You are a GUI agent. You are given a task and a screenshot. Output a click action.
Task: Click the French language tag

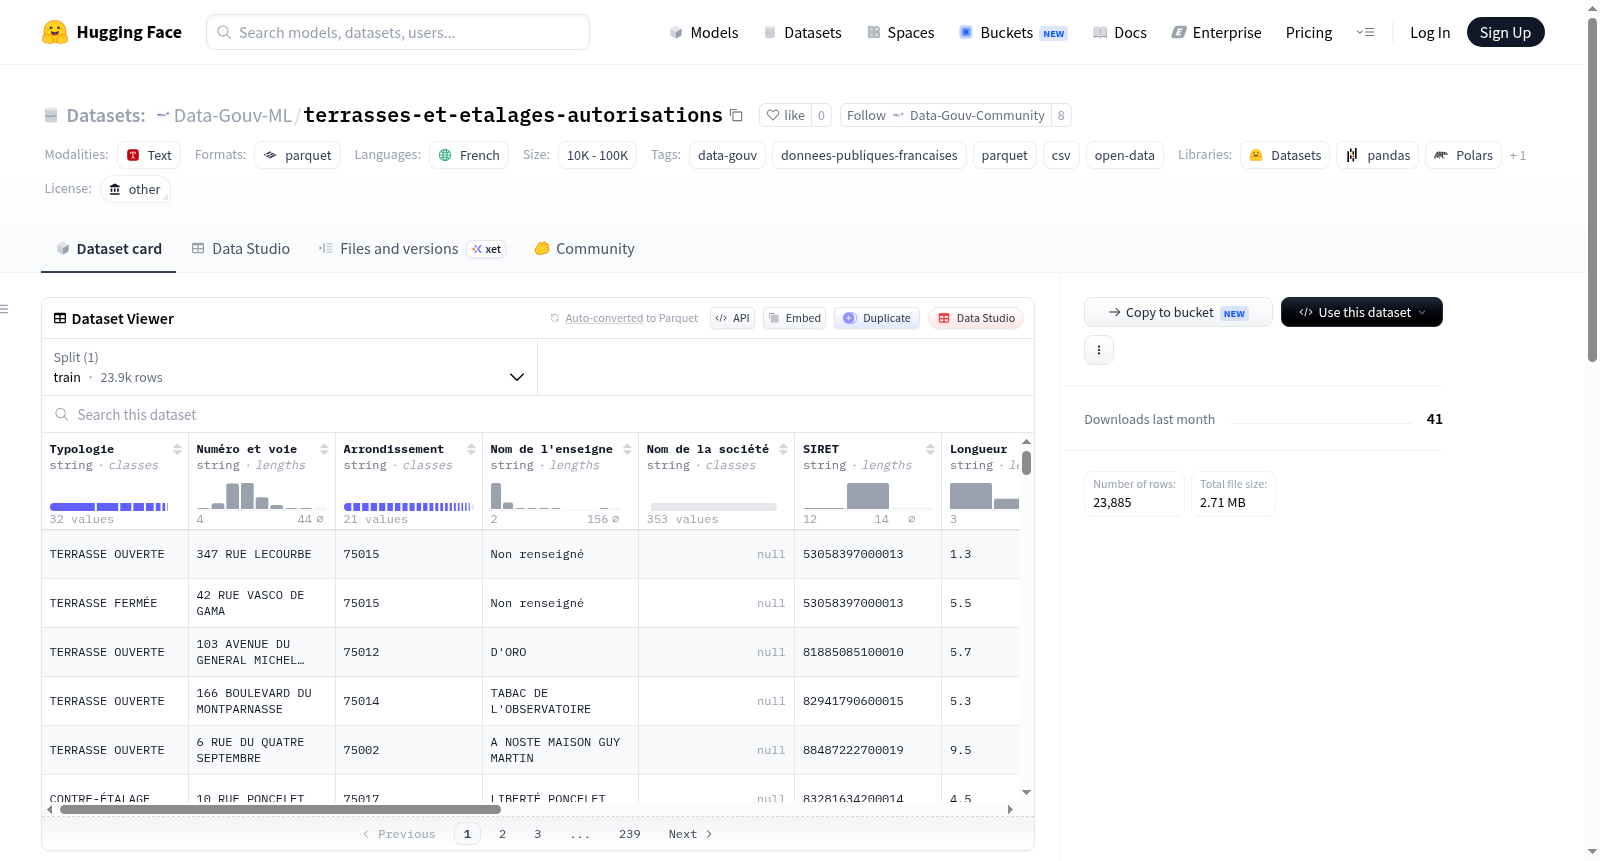[469, 155]
